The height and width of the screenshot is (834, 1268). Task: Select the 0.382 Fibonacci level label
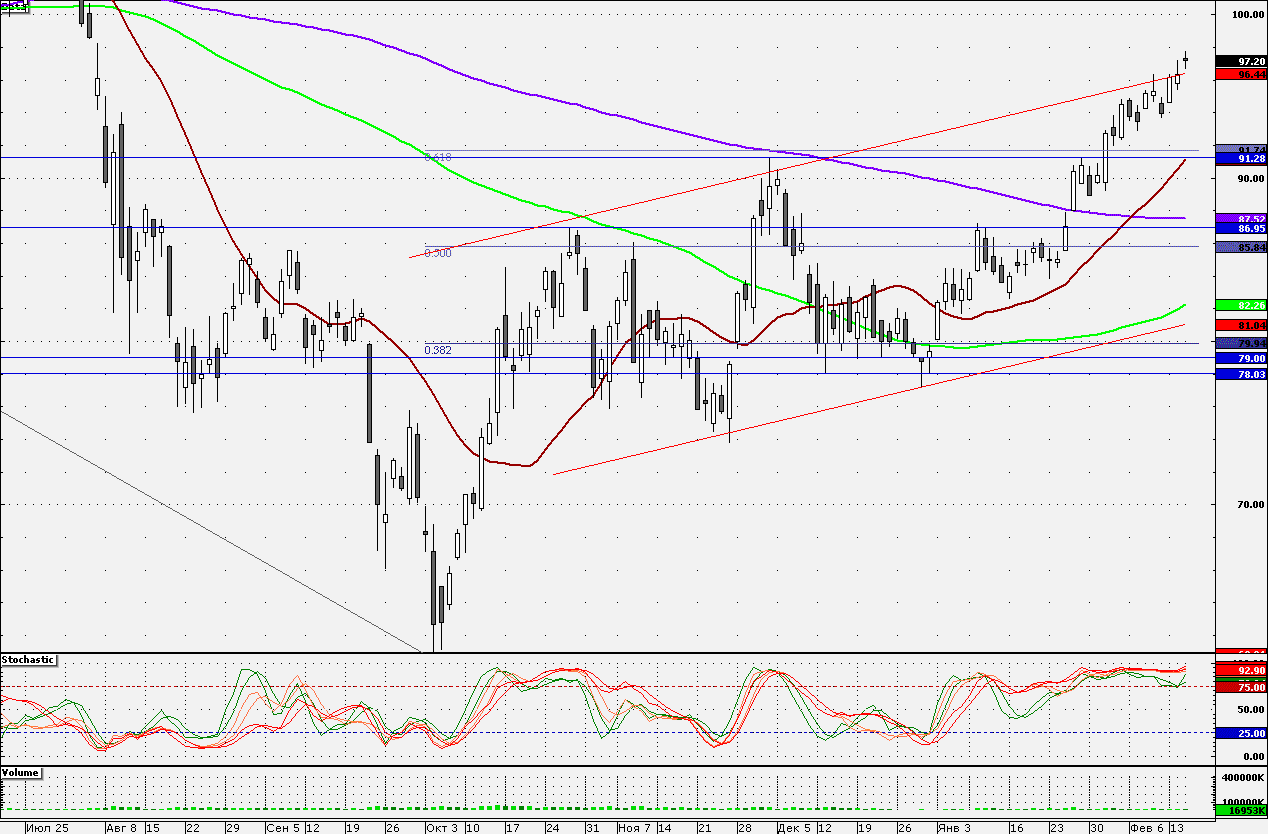point(438,350)
